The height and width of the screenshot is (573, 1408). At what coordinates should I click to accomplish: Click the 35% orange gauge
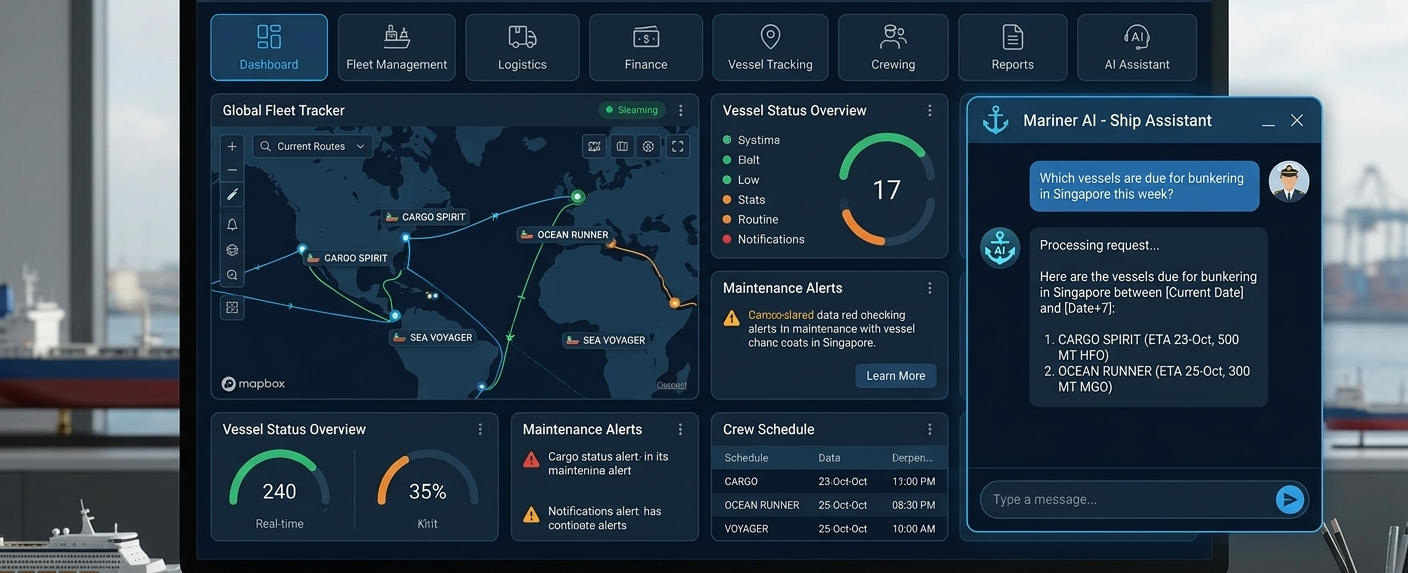coord(427,488)
